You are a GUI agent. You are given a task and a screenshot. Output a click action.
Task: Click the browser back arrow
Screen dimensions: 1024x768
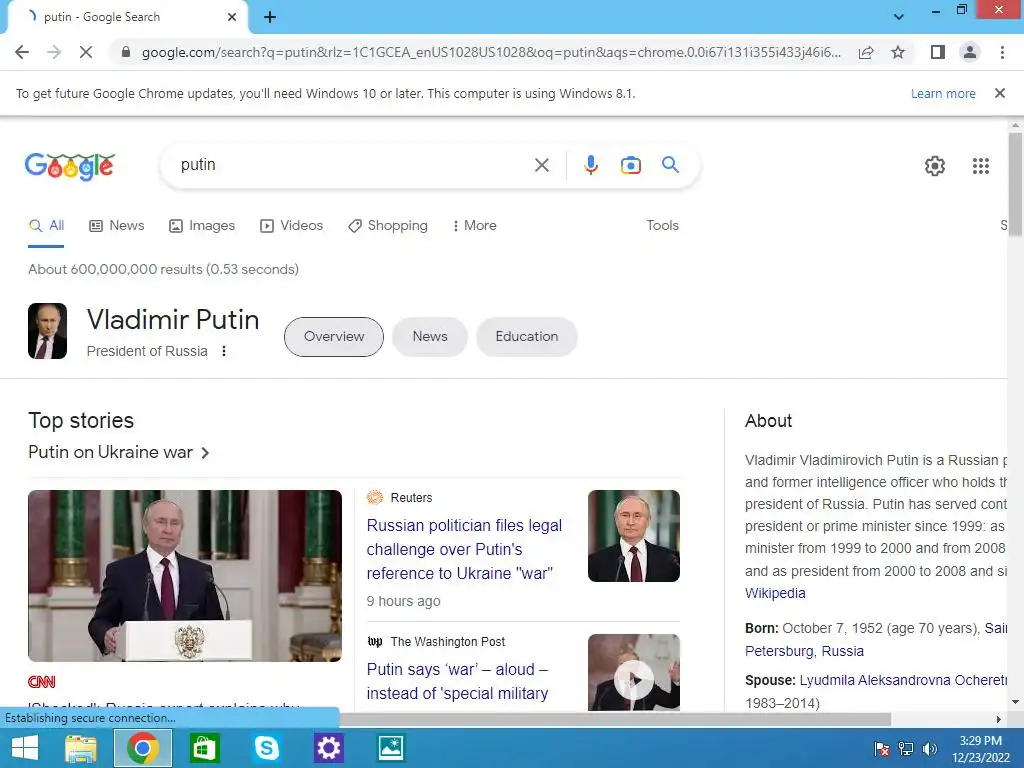click(22, 52)
